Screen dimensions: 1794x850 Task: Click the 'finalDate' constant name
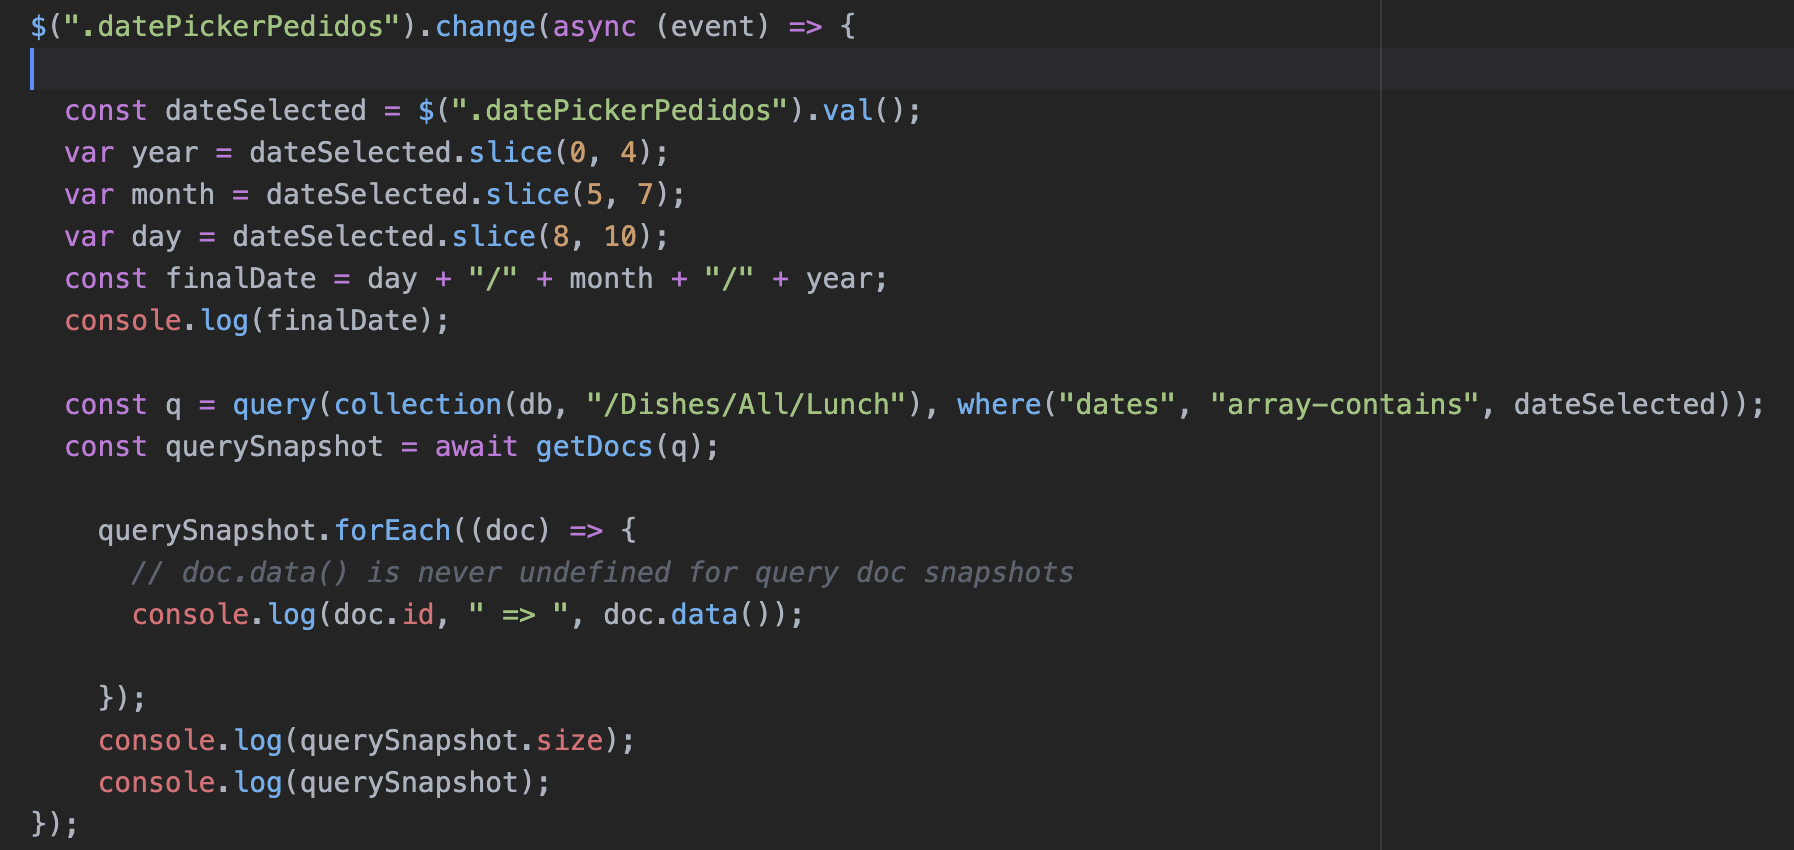[x=241, y=278]
